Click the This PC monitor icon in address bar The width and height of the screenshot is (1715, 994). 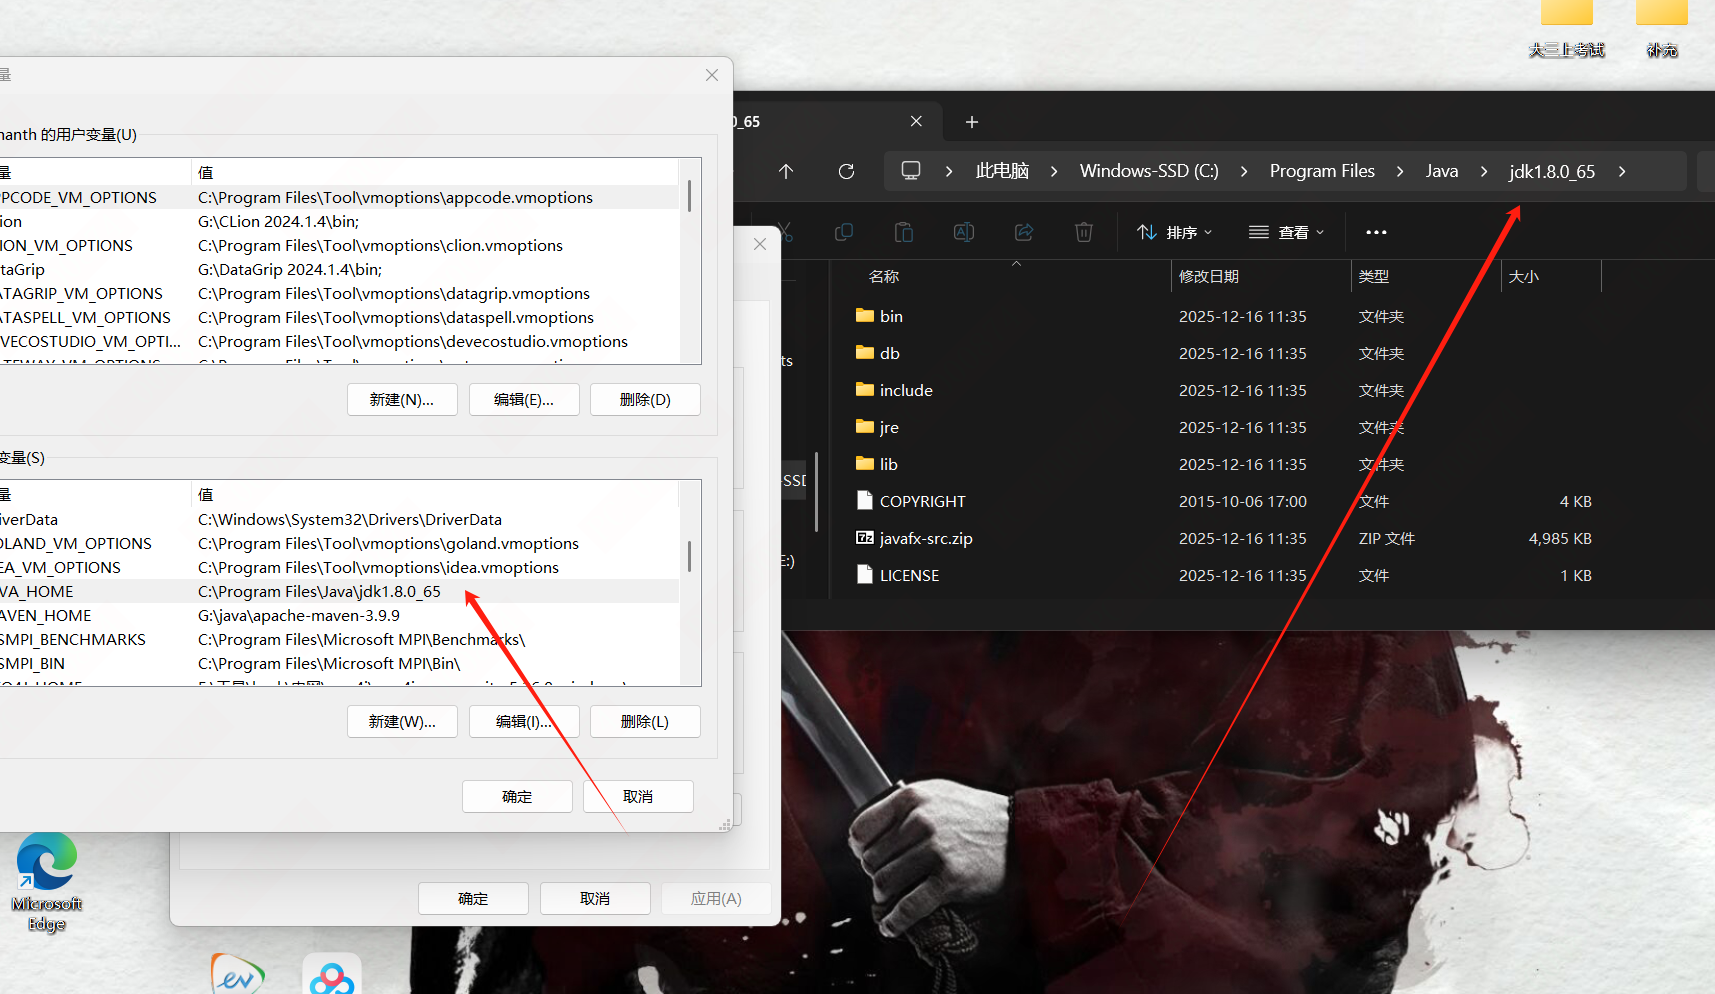click(x=911, y=170)
